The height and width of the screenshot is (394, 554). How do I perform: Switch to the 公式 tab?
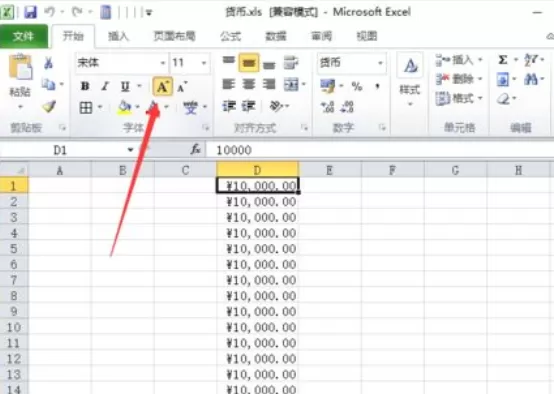click(230, 36)
